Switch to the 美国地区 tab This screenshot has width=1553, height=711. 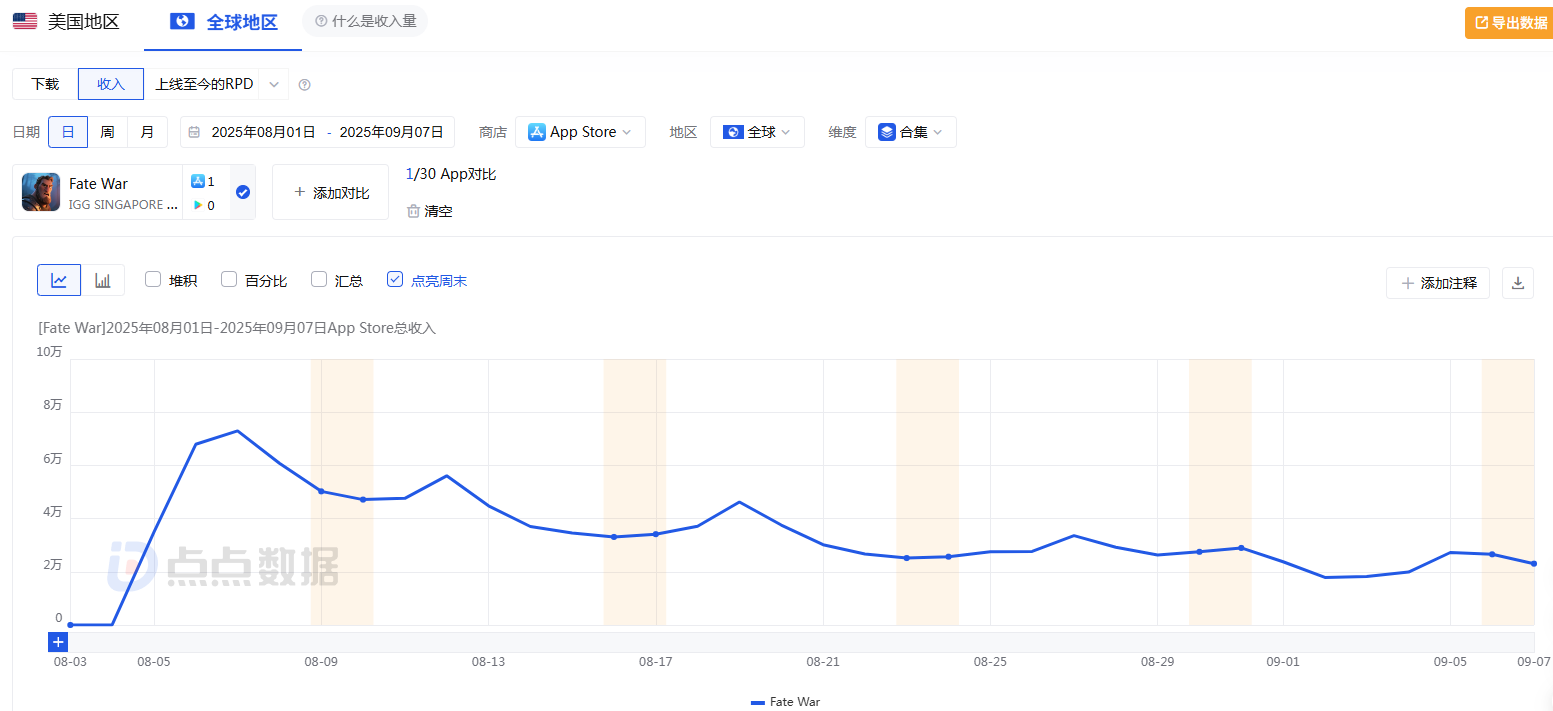[x=67, y=22]
